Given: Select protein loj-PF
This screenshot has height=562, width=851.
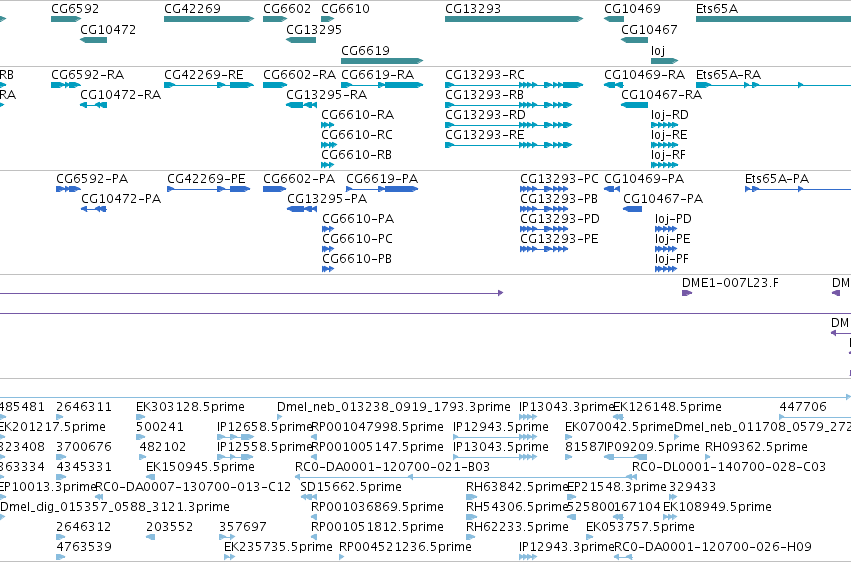Looking at the screenshot, I should [672, 259].
